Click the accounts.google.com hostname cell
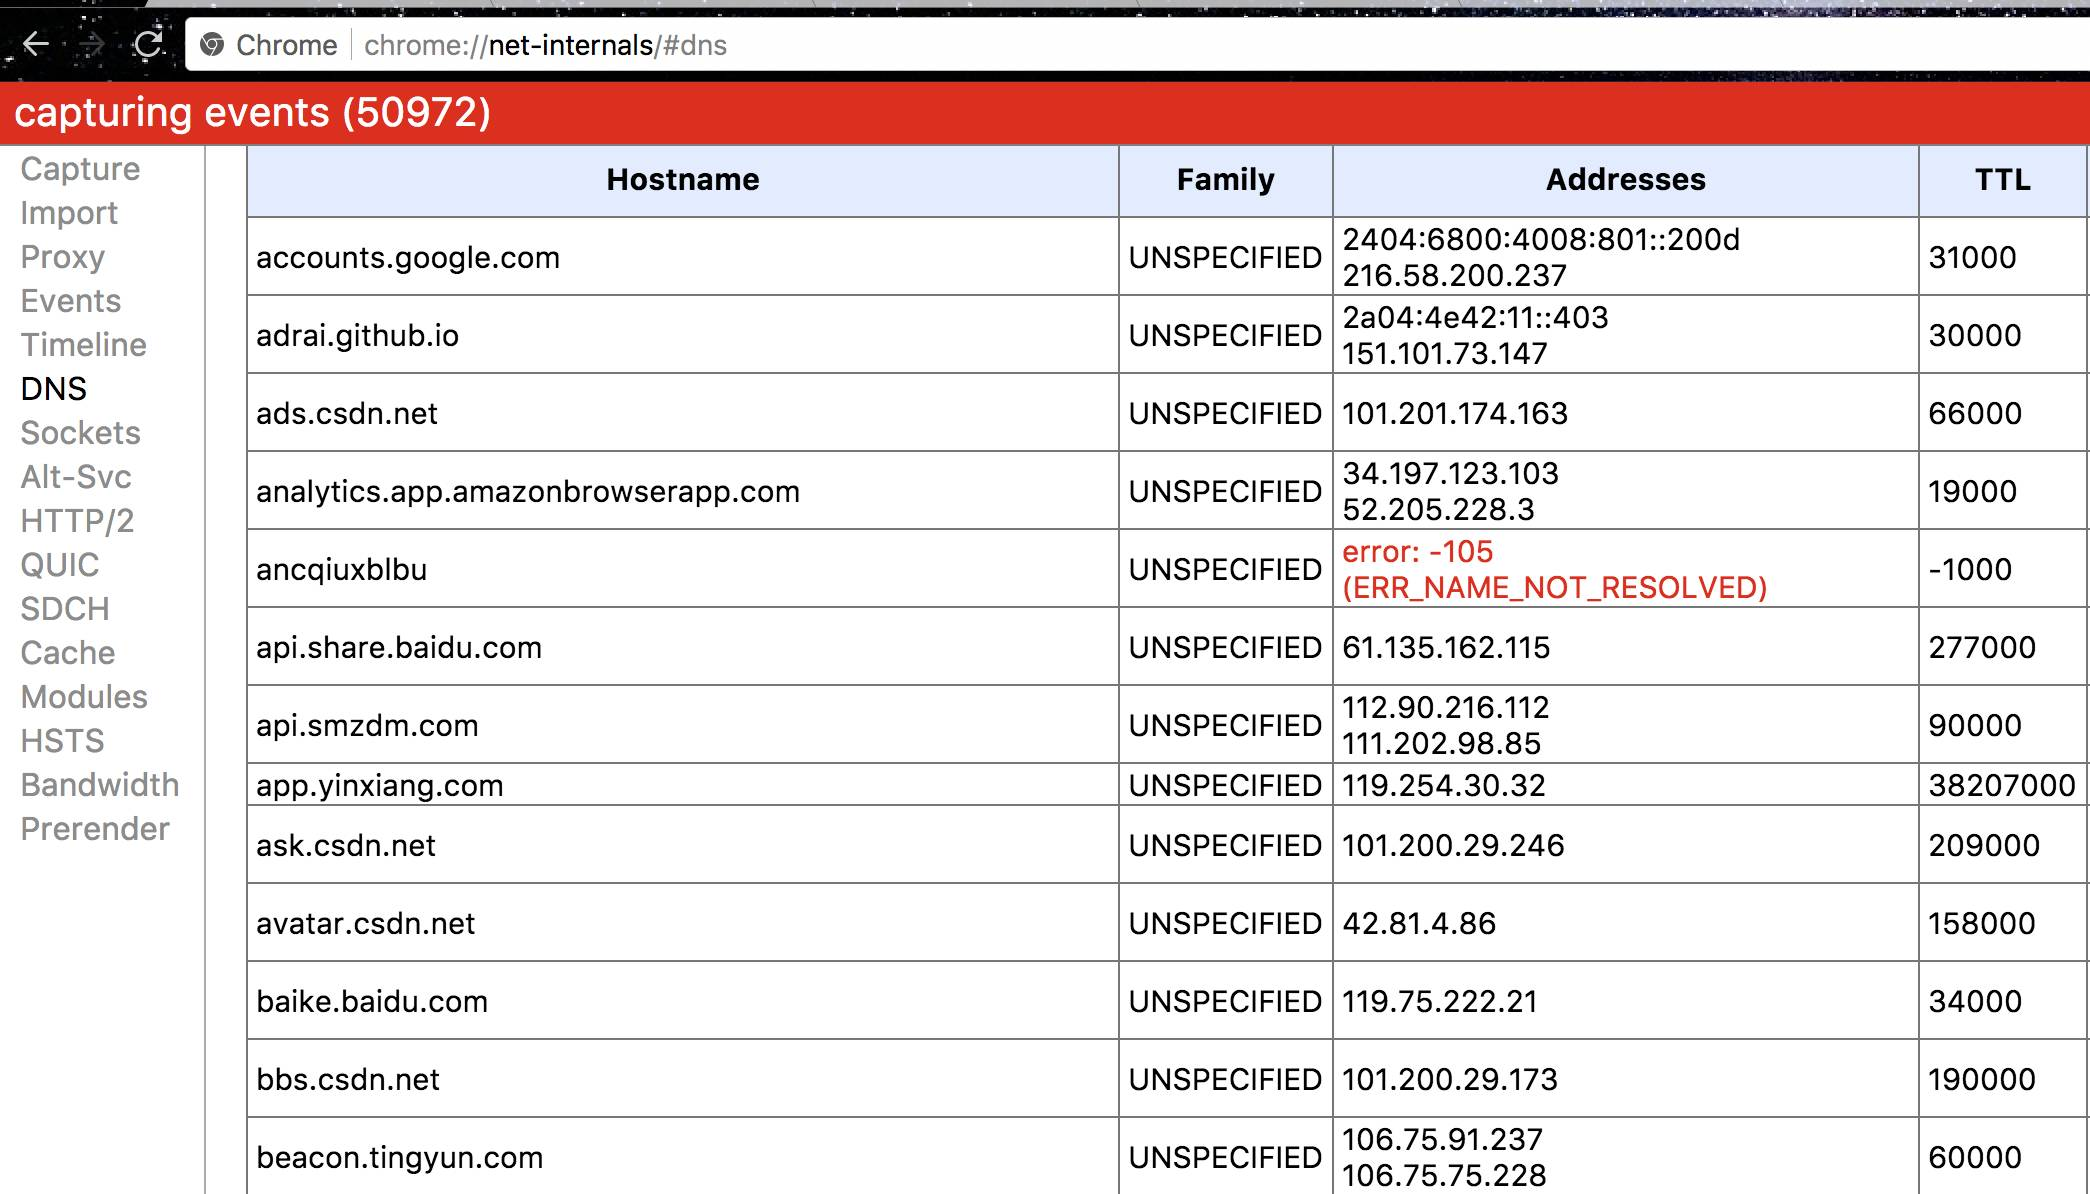Image resolution: width=2090 pixels, height=1194 pixels. [x=408, y=257]
